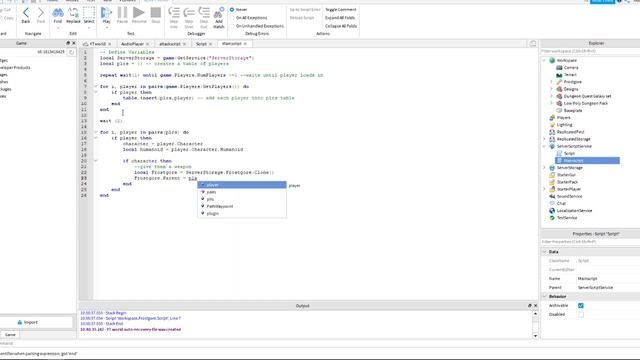Image resolution: width=640 pixels, height=360 pixels.
Task: Click the Explorer filter workspace field
Action: [x=590, y=51]
